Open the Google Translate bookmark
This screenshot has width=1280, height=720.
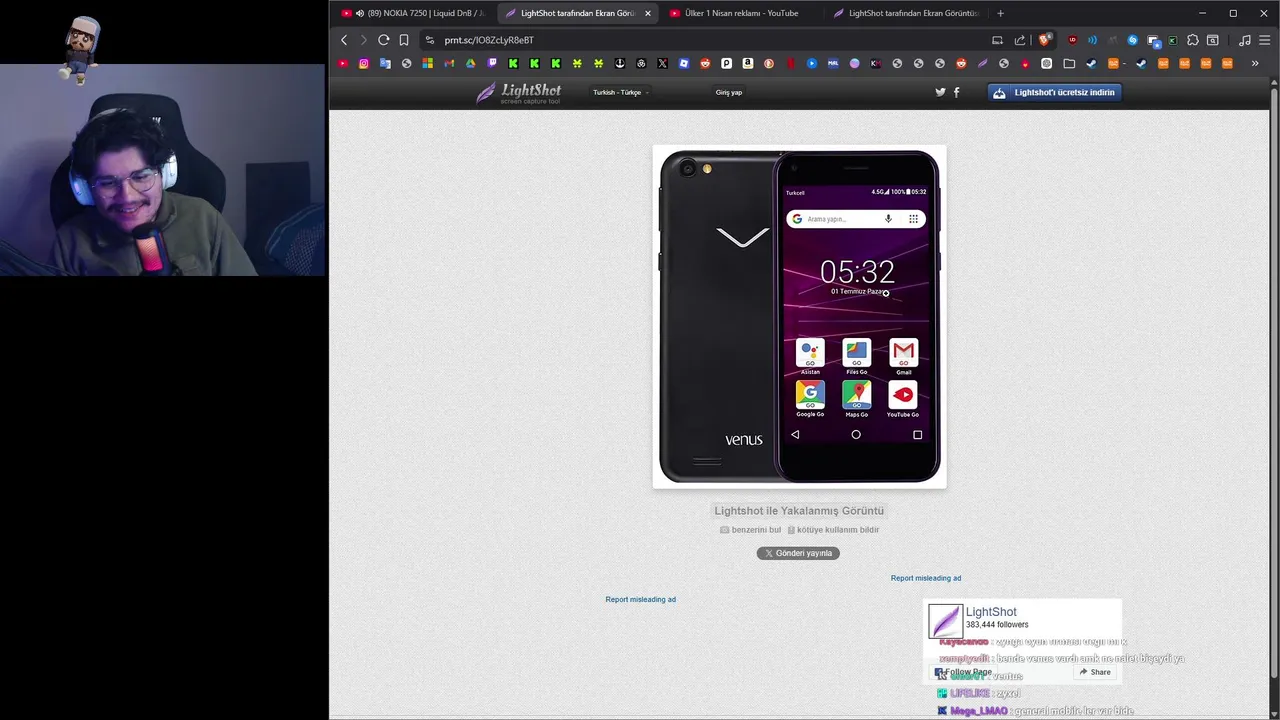coord(385,63)
